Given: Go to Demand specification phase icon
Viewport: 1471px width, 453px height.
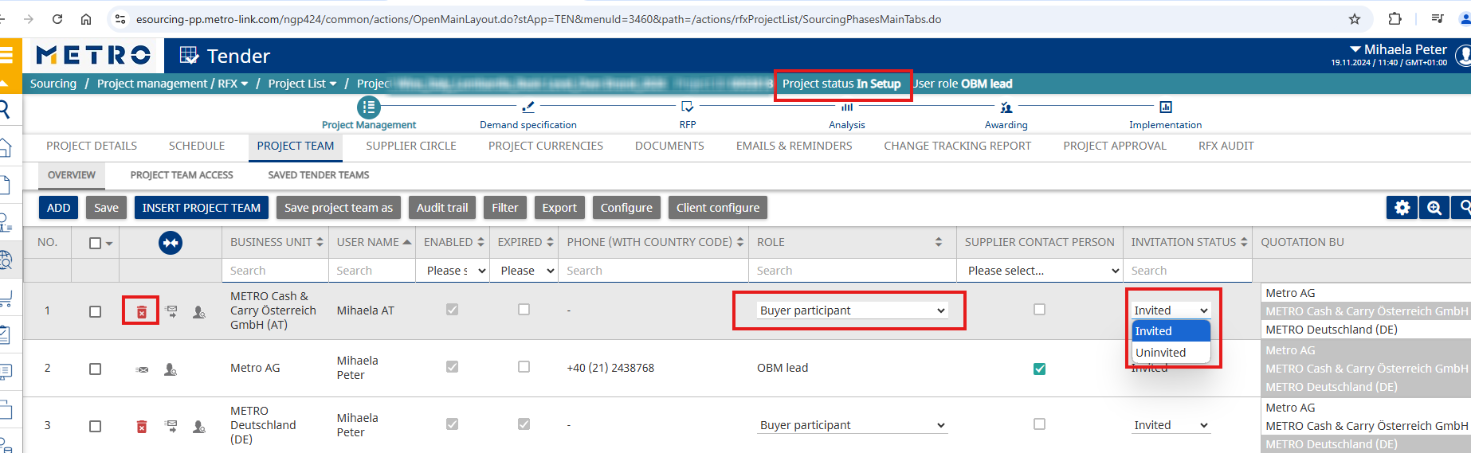Looking at the screenshot, I should pos(528,107).
